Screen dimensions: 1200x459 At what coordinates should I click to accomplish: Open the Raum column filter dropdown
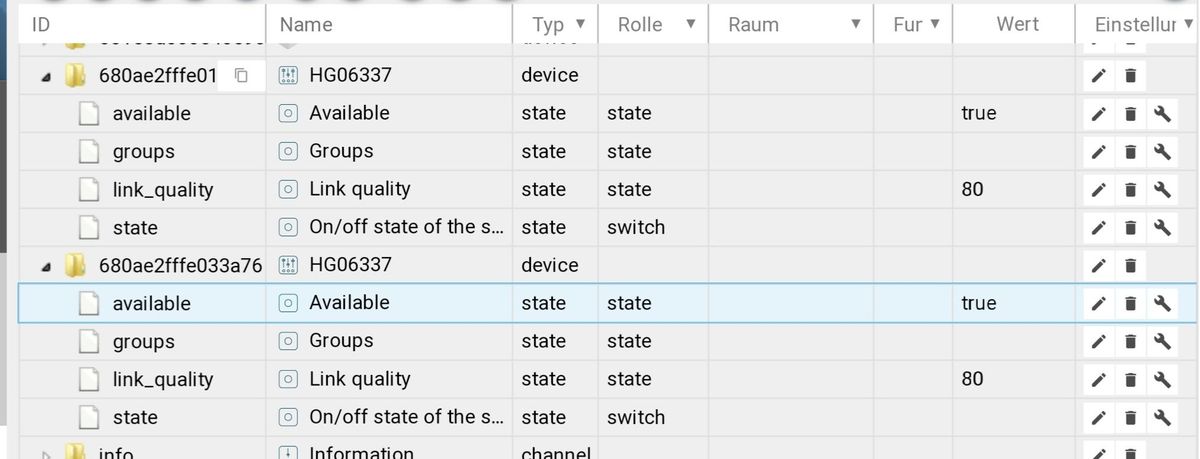click(x=855, y=25)
